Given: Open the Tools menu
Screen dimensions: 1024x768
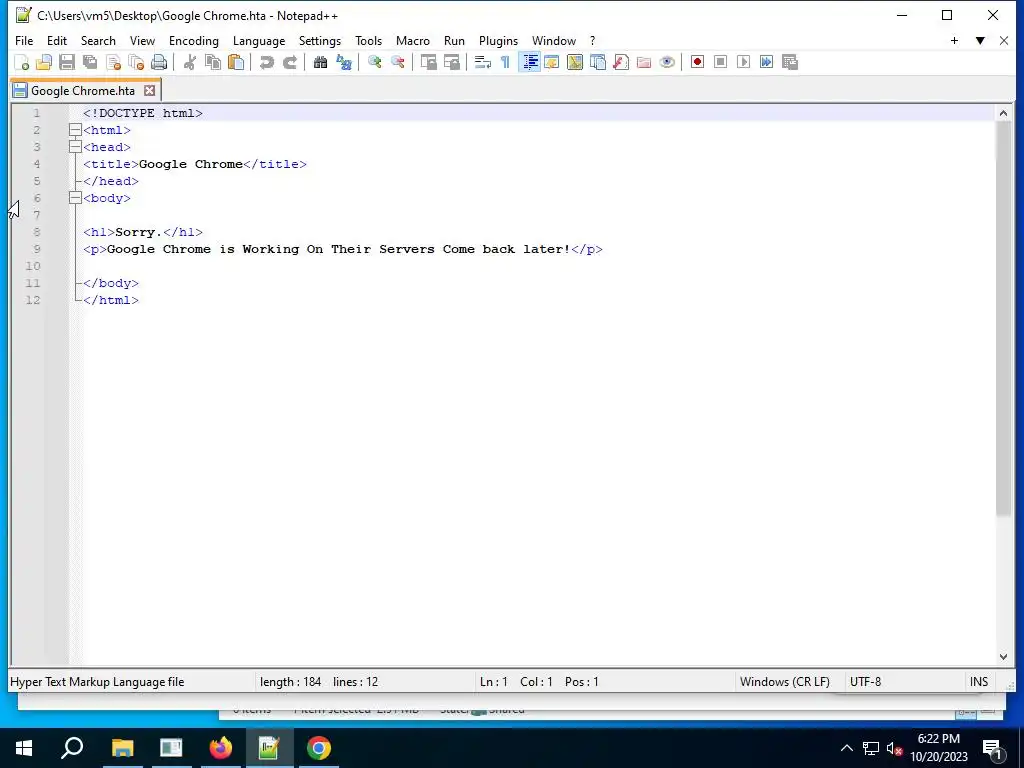Looking at the screenshot, I should (368, 40).
